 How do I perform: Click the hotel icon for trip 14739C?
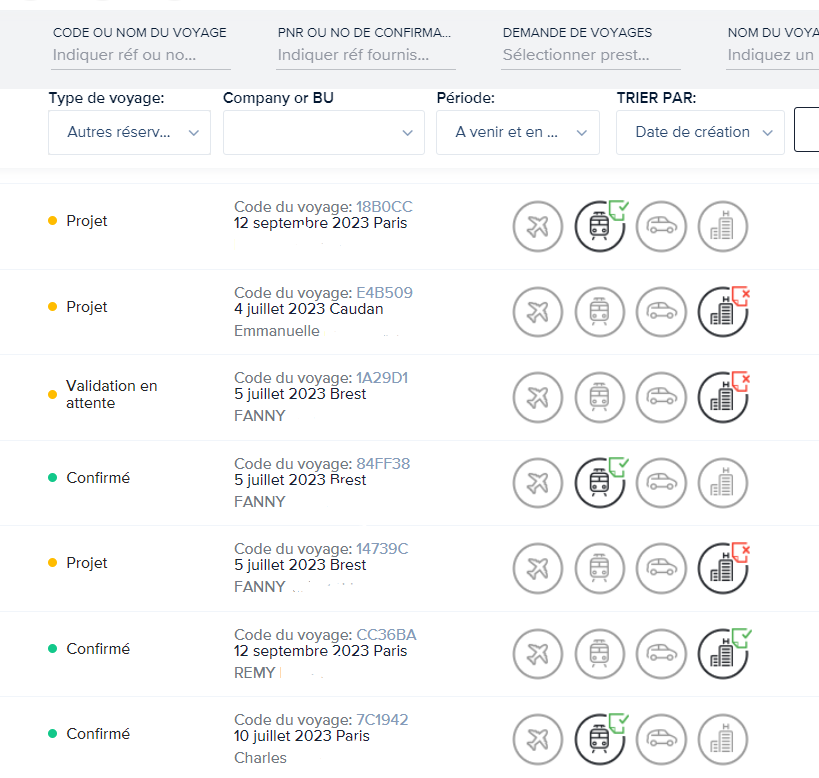click(x=722, y=568)
